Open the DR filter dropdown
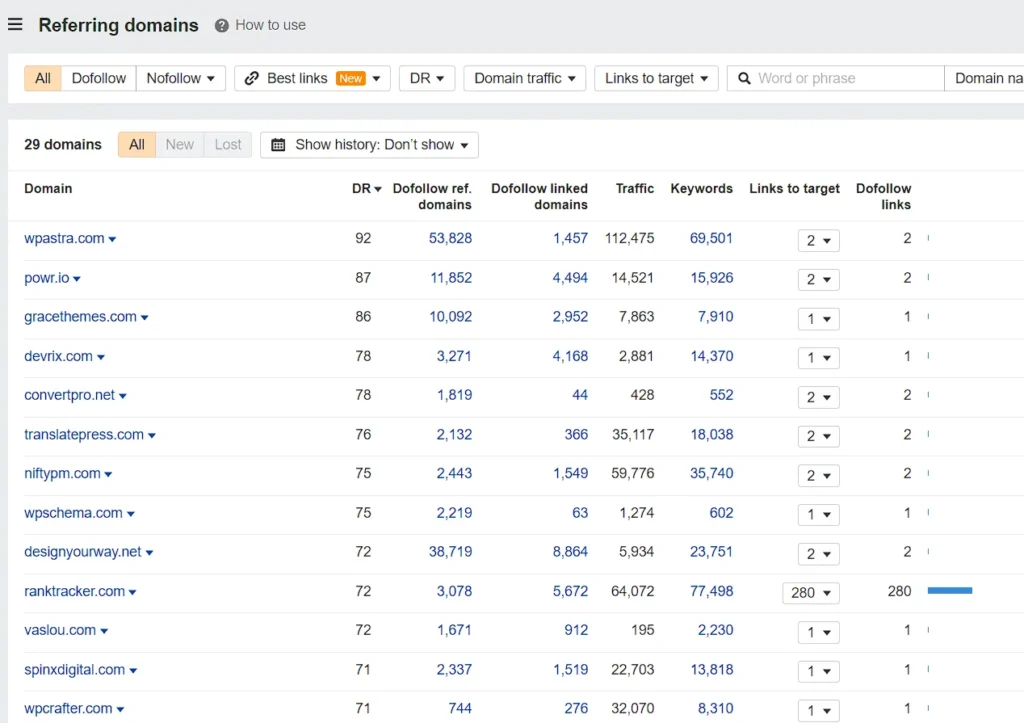 (426, 78)
